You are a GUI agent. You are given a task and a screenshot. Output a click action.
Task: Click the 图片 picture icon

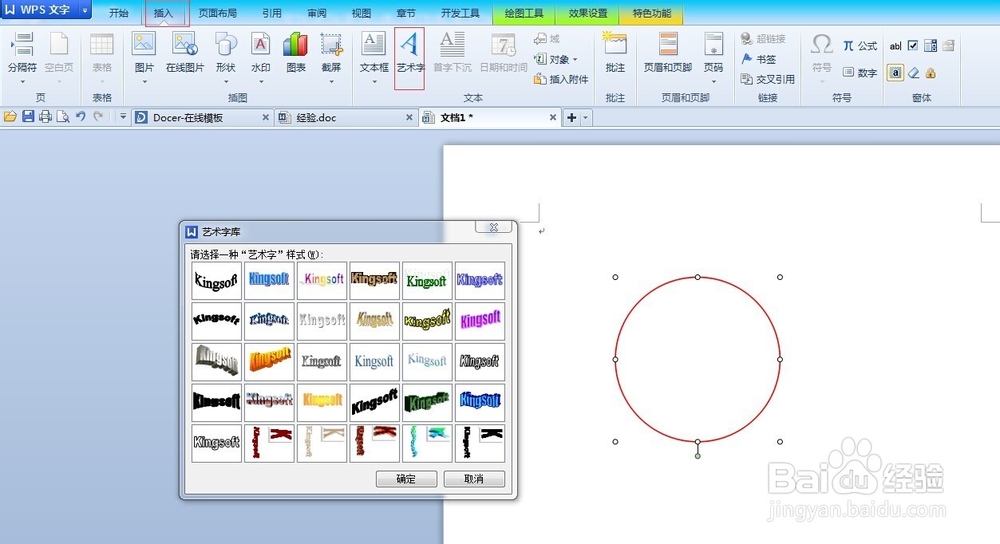coord(144,45)
